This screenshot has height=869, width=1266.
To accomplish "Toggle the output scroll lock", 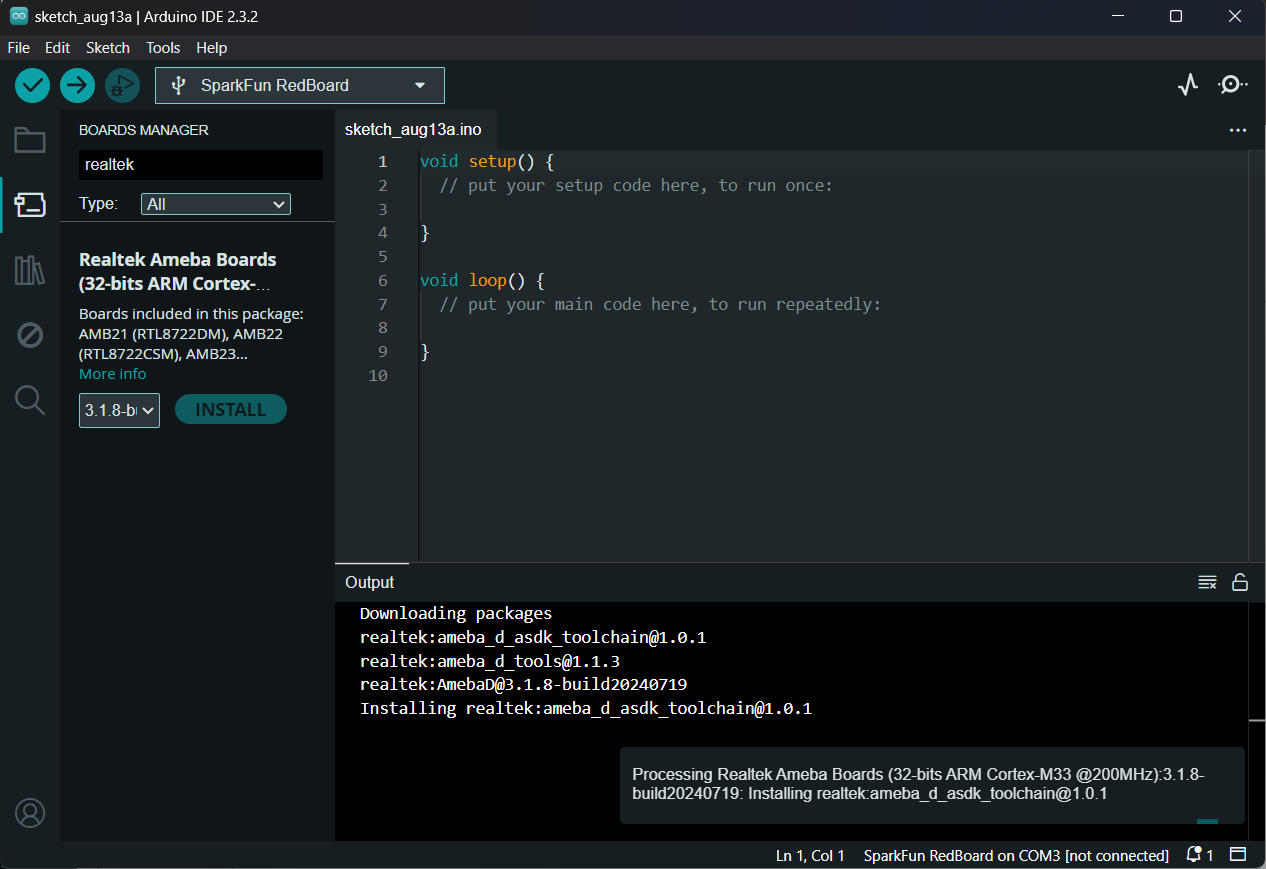I will click(x=1240, y=583).
